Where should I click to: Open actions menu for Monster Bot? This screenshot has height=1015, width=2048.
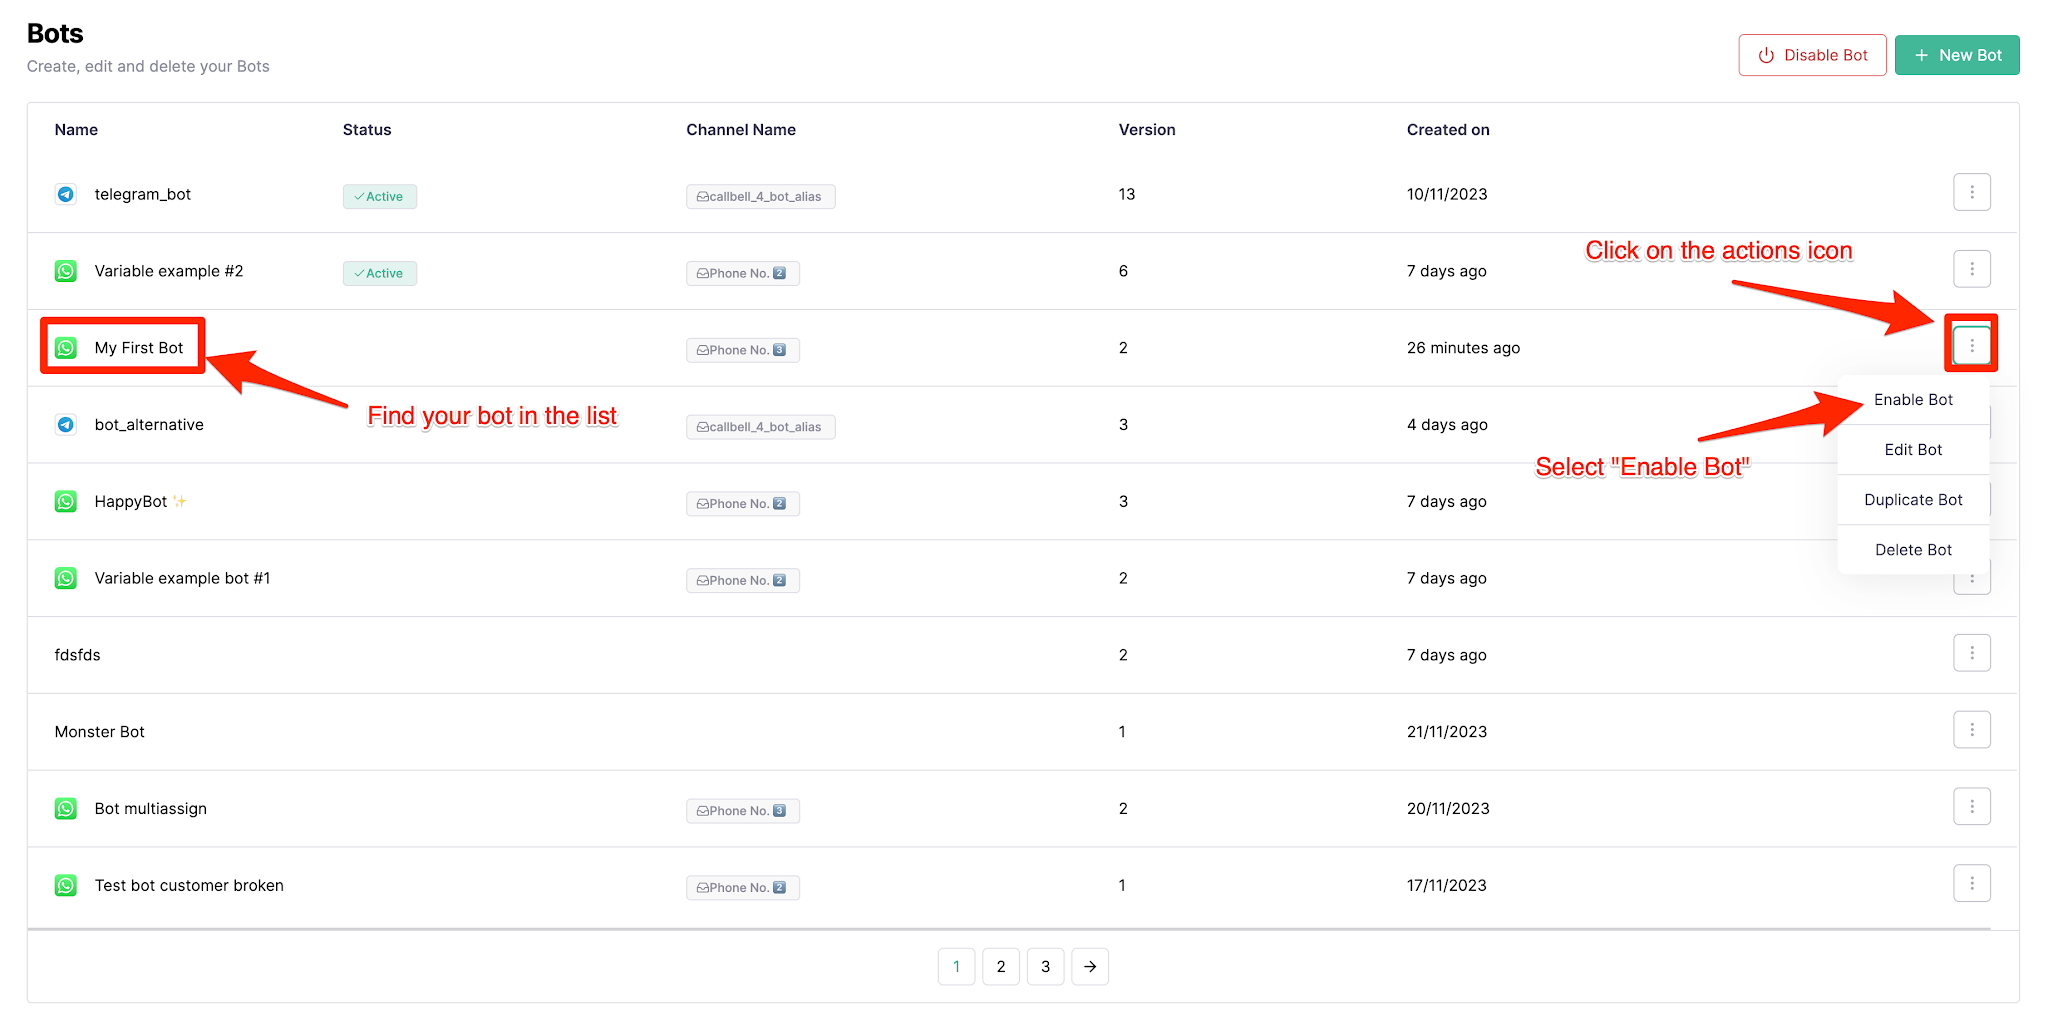click(x=1971, y=730)
